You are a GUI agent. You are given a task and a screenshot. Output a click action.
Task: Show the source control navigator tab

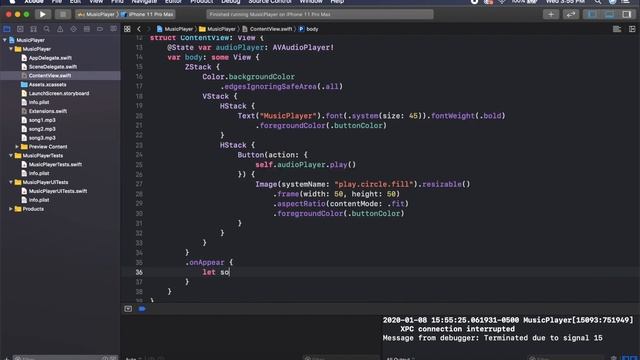tap(20, 29)
